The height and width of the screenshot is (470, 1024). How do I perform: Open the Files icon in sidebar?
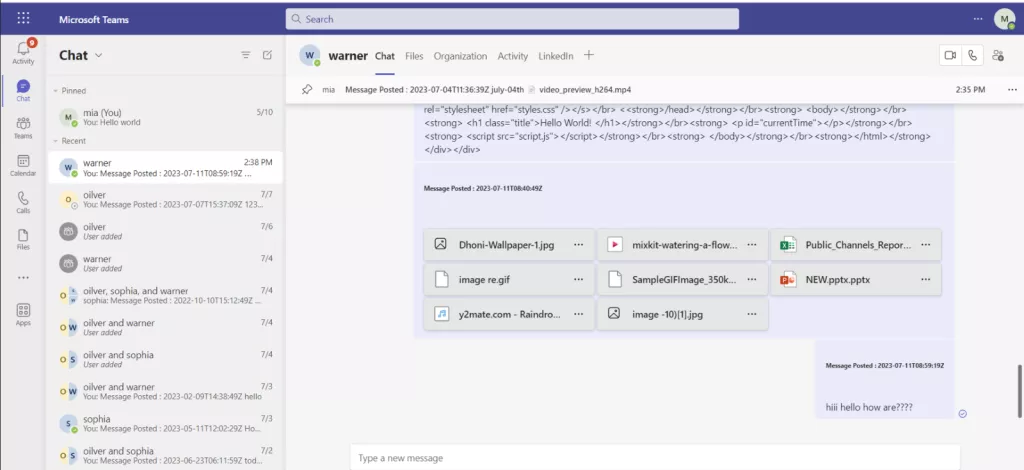pyautogui.click(x=23, y=240)
